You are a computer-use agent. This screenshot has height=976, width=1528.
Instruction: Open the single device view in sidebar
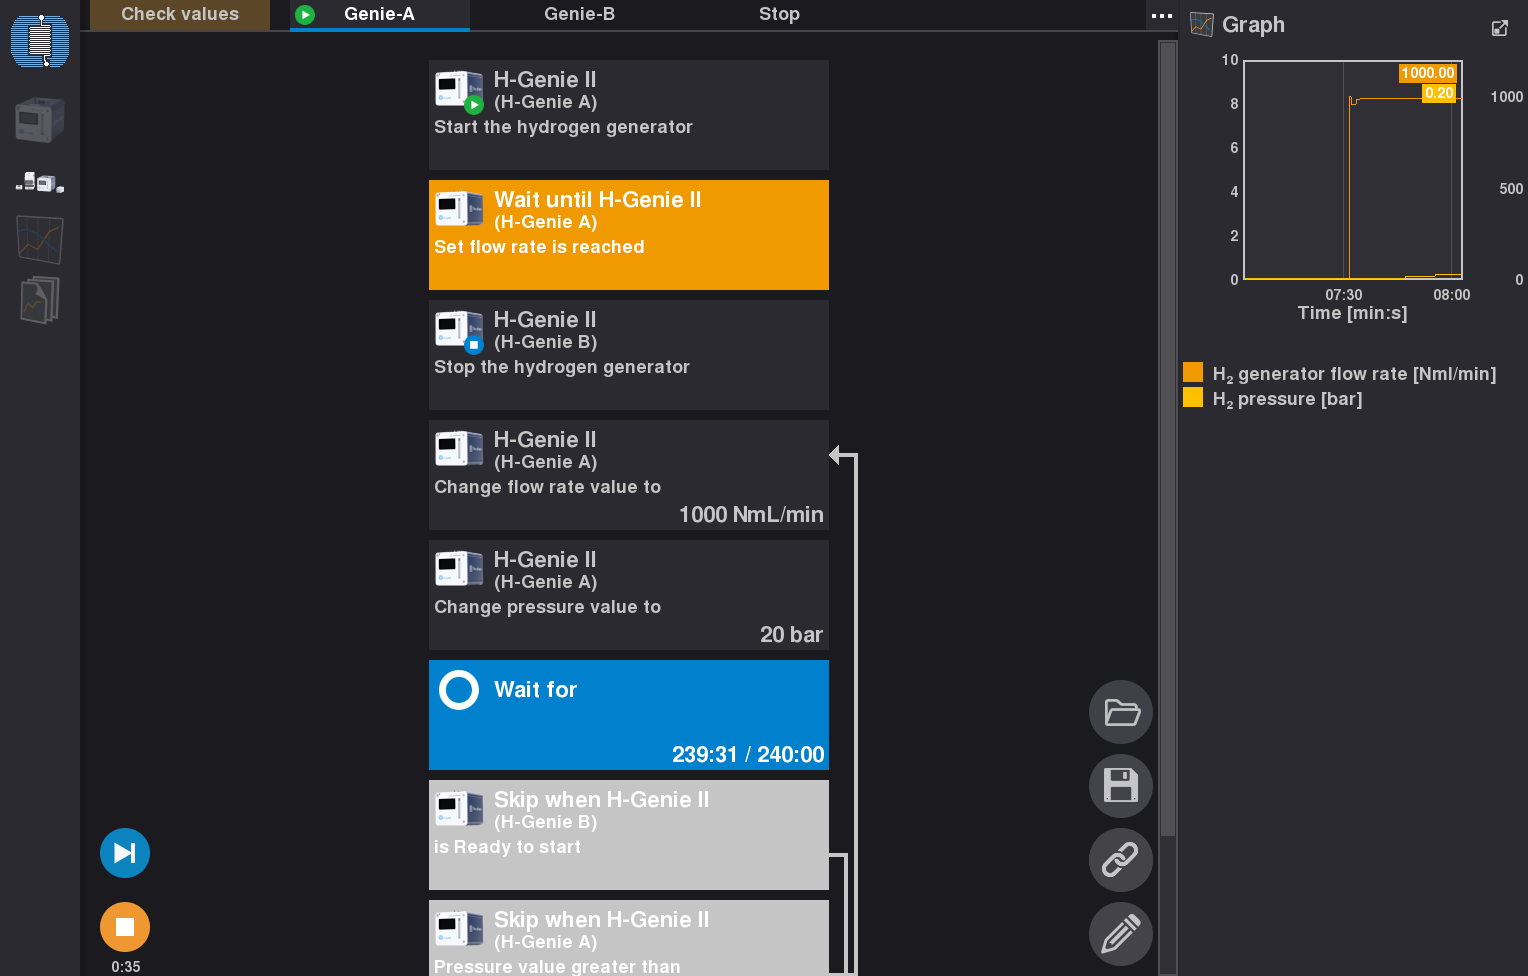40,120
